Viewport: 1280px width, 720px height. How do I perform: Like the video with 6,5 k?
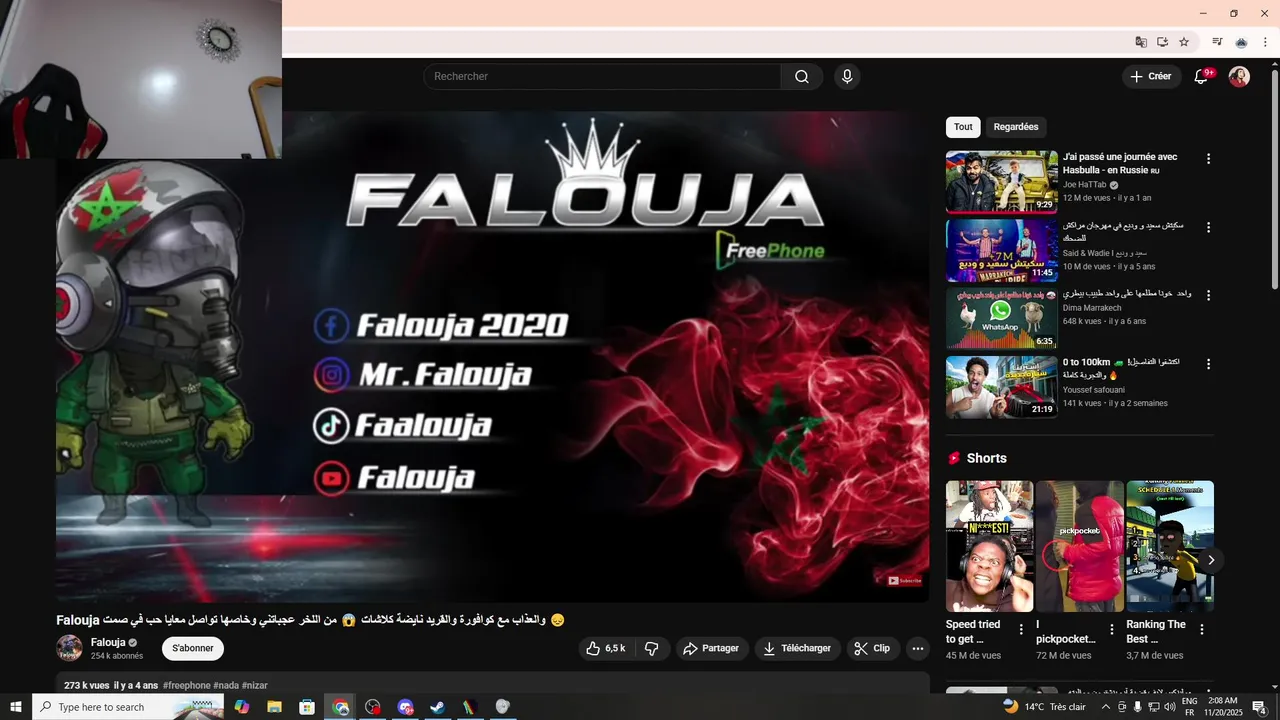tap(606, 648)
